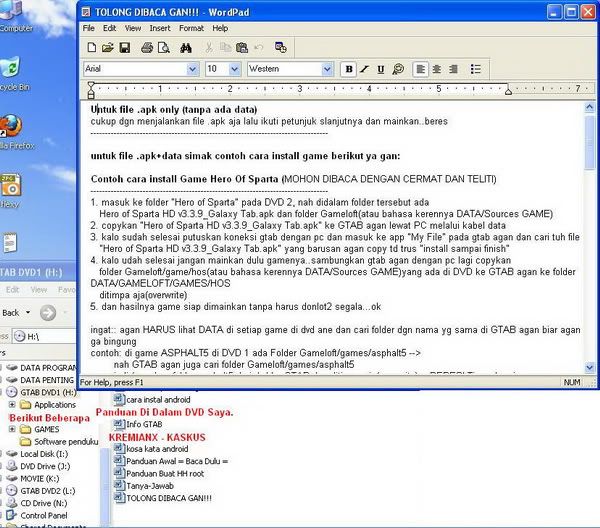Select Software pendukung folder in tree
Viewport: 600px width, 528px height.
(x=59, y=442)
